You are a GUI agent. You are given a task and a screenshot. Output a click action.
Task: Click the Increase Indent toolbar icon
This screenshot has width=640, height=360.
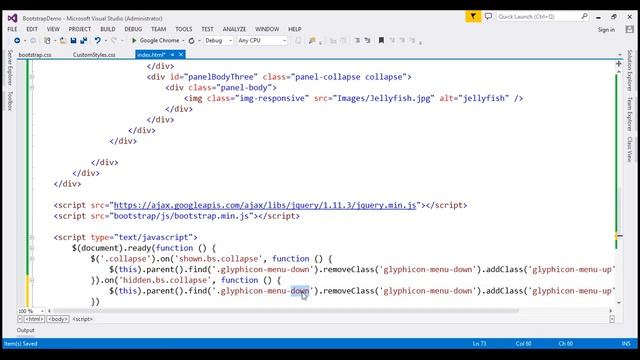[367, 40]
